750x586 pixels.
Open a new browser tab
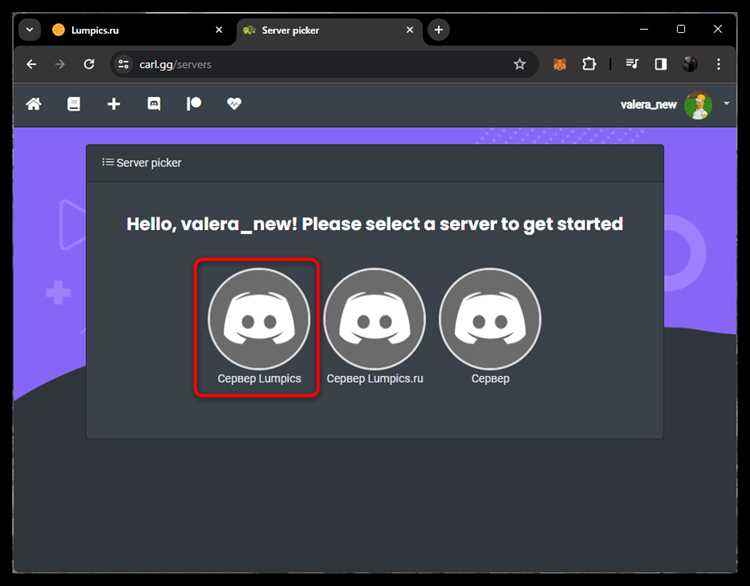point(438,30)
